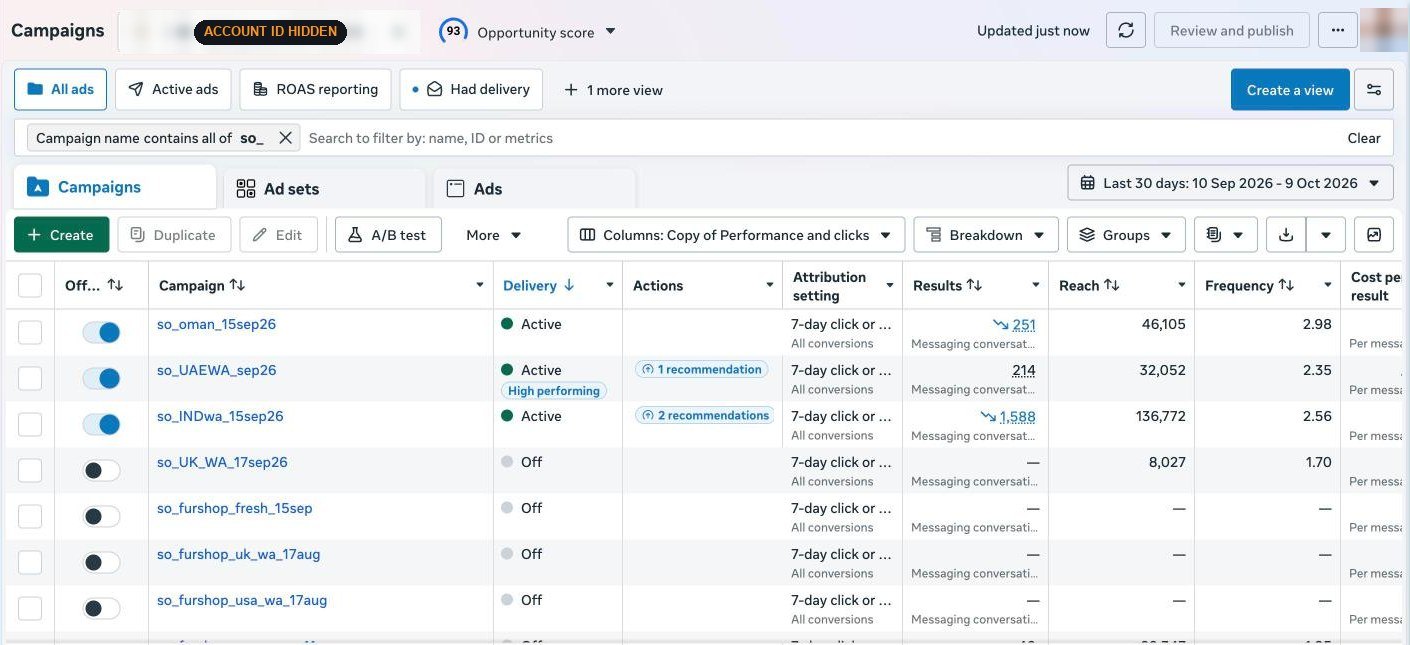Turn on the so_UK_WA_17sep26 campaign toggle
The image size is (1410, 645).
coord(101,470)
